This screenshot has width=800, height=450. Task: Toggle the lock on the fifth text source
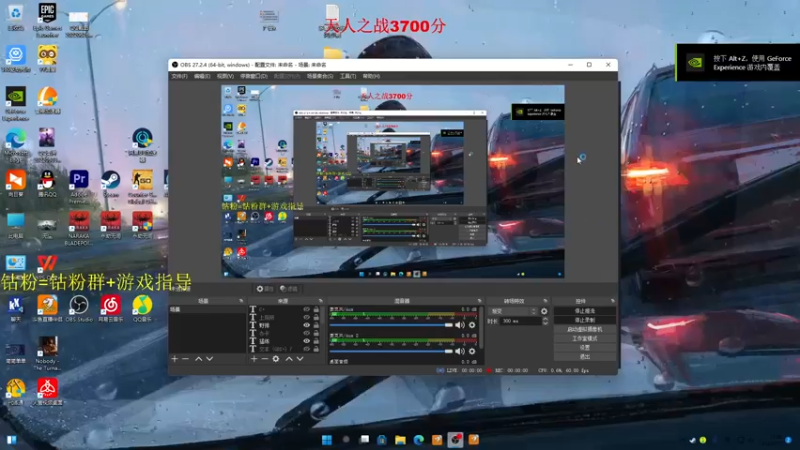(x=316, y=341)
